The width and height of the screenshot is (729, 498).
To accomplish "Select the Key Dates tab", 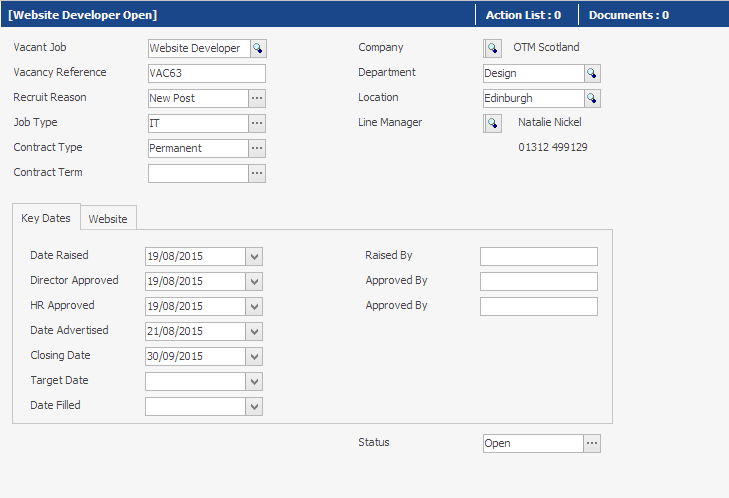I will tap(46, 217).
